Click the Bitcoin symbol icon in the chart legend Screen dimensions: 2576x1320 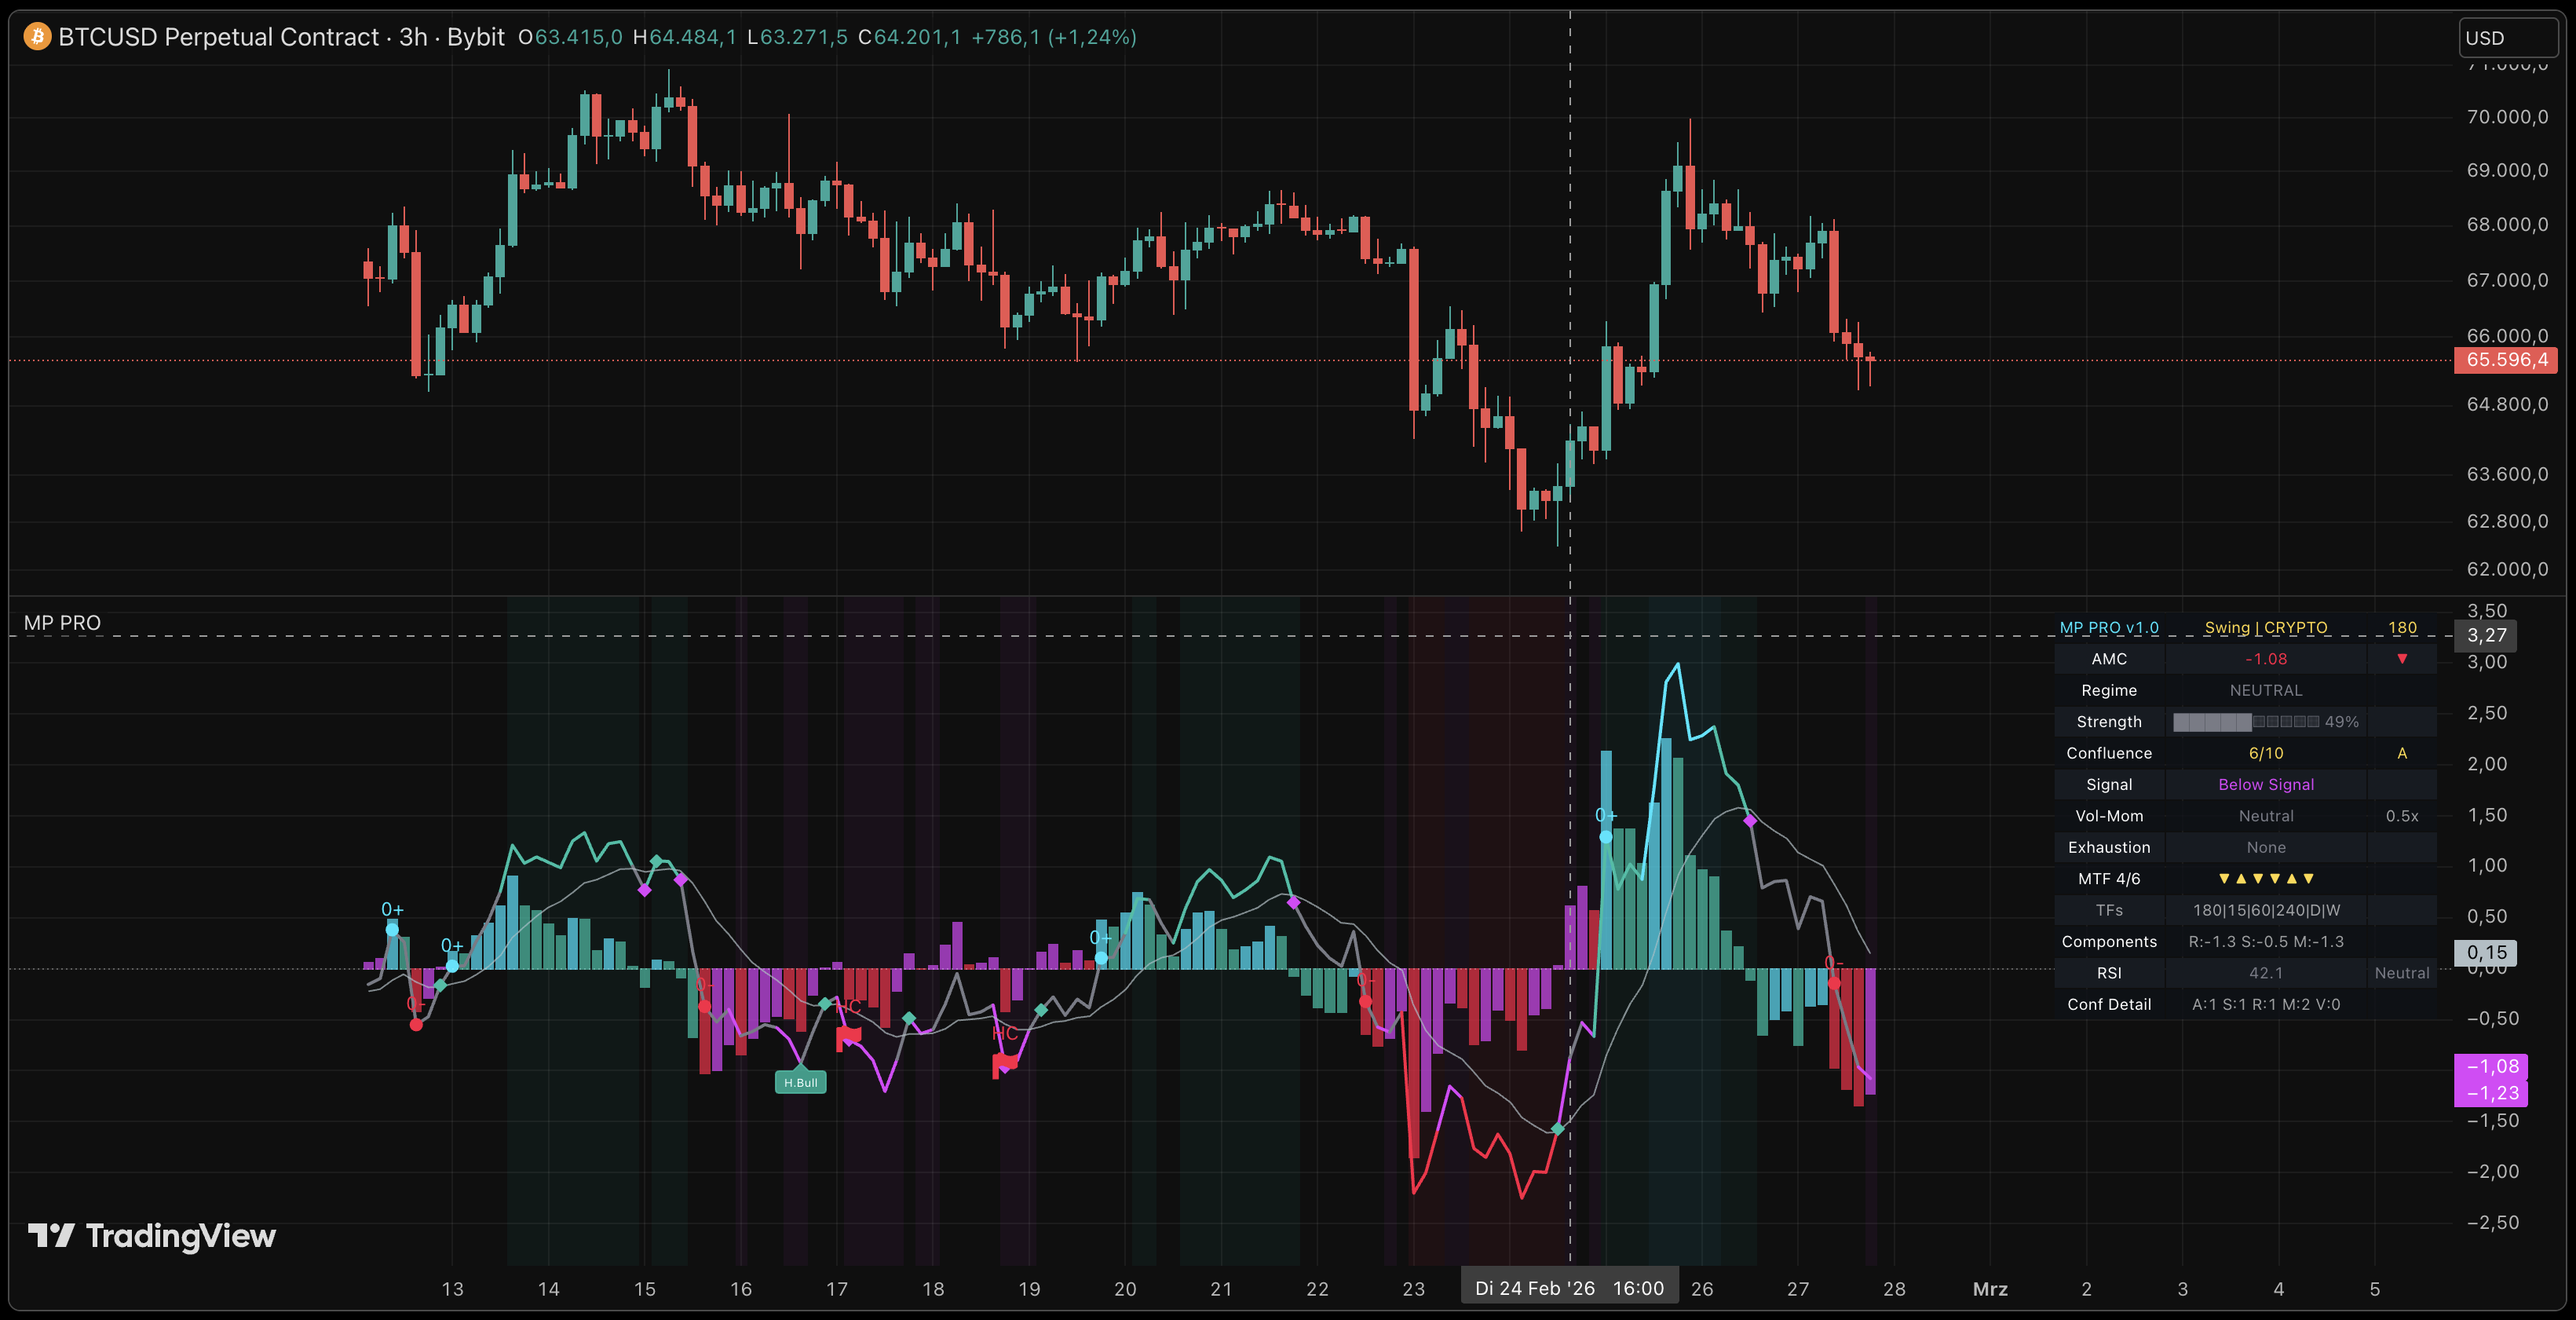click(x=35, y=37)
